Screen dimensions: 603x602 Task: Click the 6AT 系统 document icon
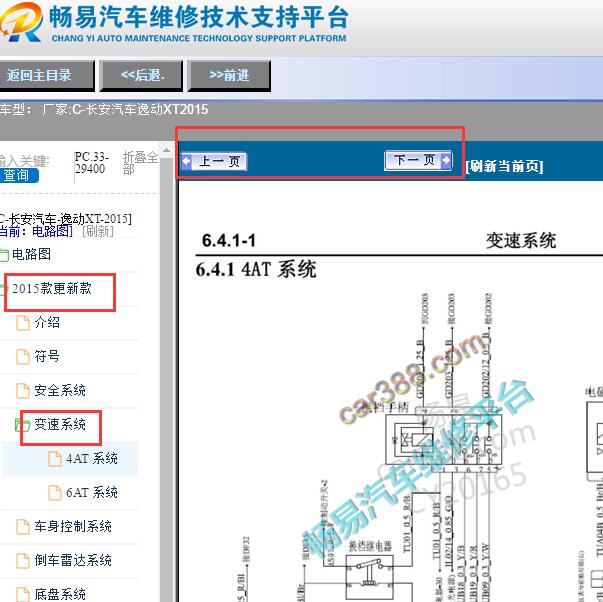tap(55, 492)
